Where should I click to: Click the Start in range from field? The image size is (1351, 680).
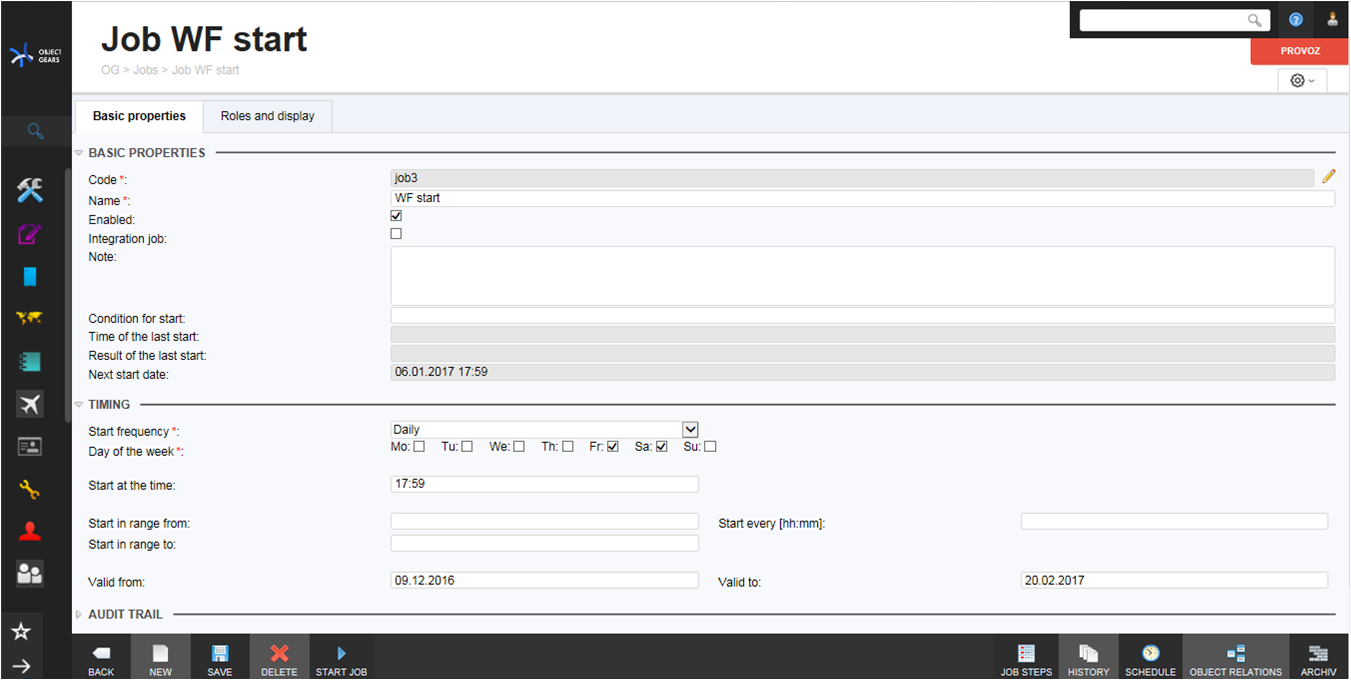click(544, 521)
